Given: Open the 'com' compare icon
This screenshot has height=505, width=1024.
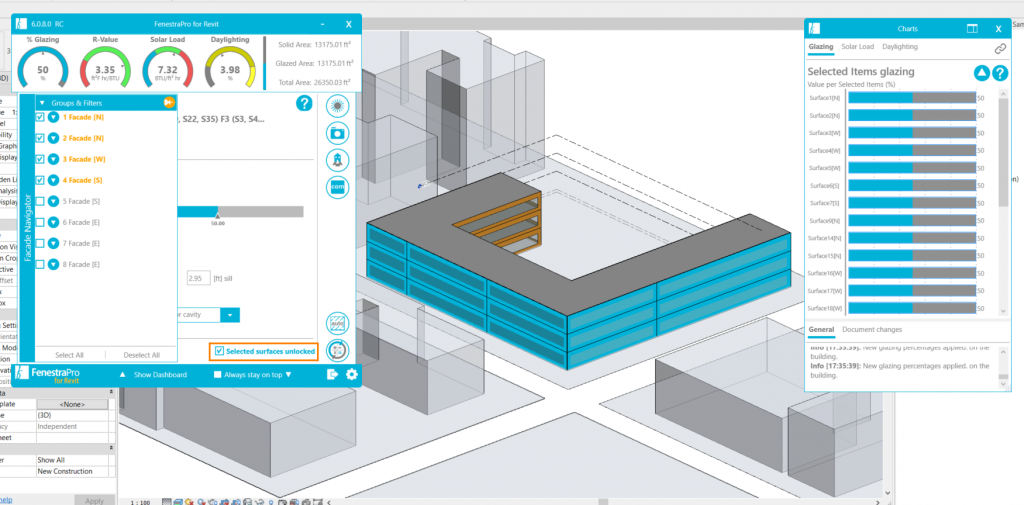Looking at the screenshot, I should [x=338, y=187].
